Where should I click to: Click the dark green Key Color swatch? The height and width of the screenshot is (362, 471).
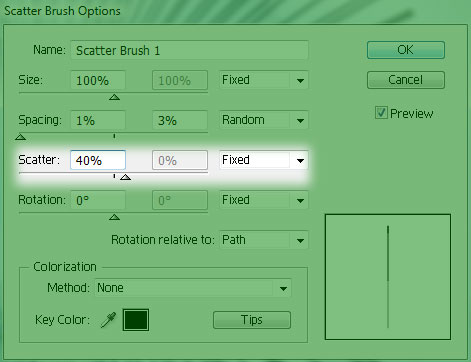click(x=136, y=320)
